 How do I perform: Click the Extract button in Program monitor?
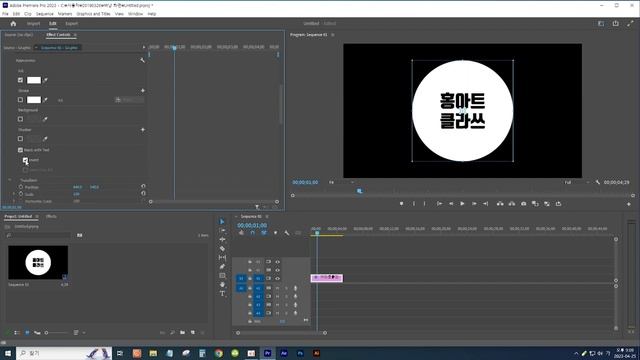pos(512,204)
